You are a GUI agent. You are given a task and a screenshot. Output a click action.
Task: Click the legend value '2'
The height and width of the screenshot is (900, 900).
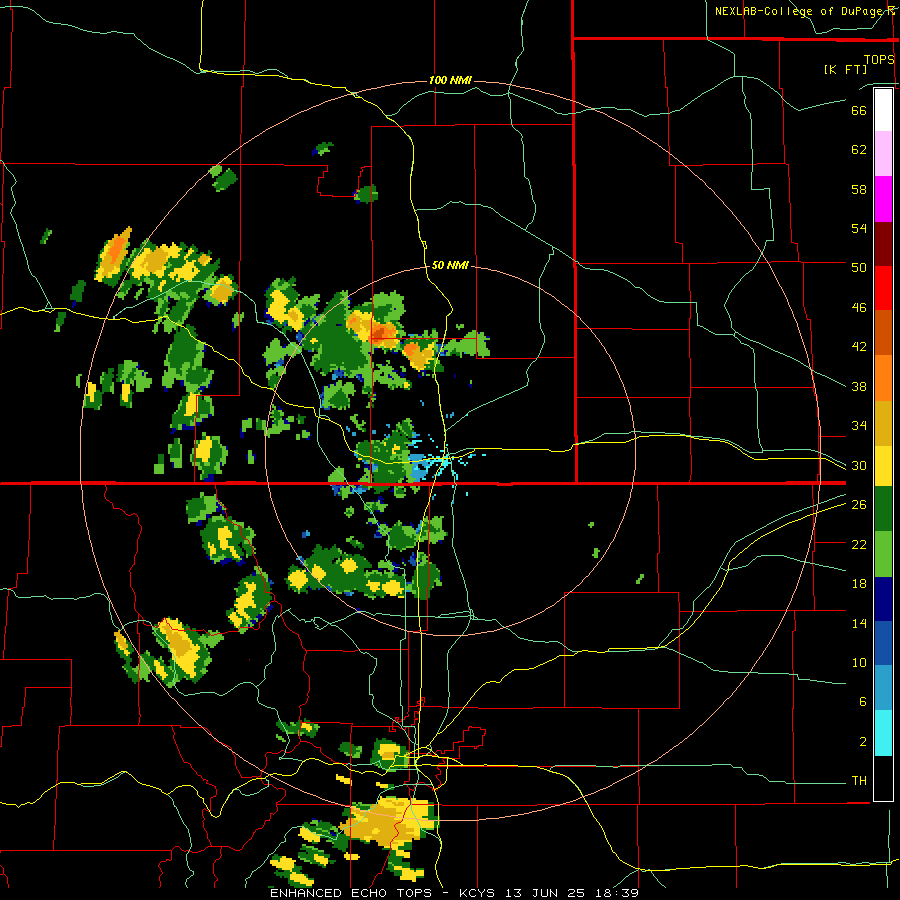click(863, 742)
